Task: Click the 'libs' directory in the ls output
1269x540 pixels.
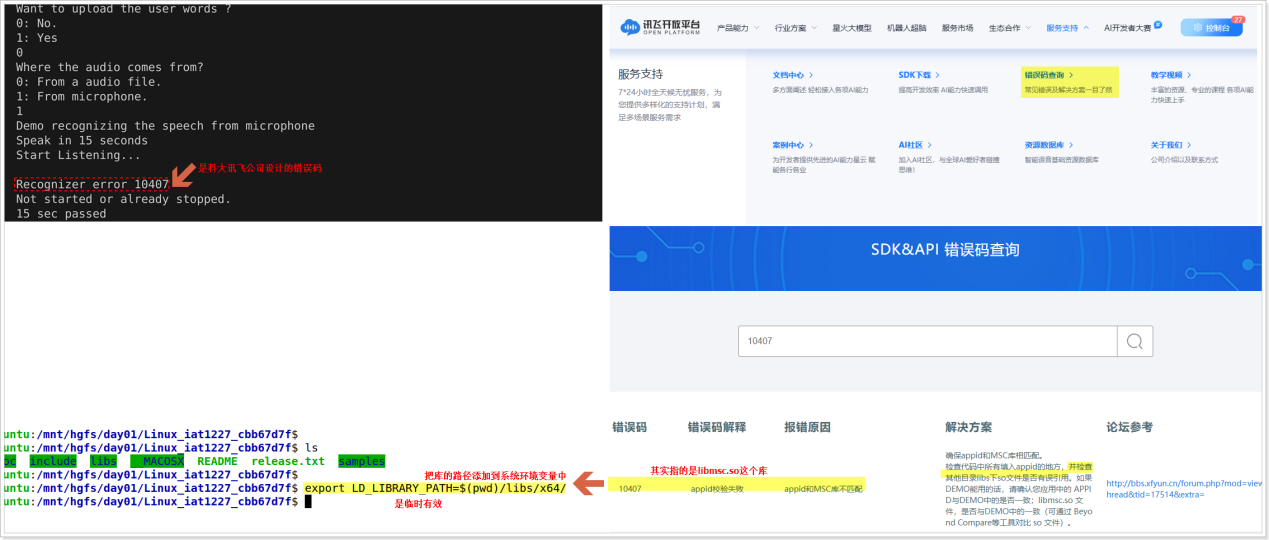Action: tap(103, 461)
